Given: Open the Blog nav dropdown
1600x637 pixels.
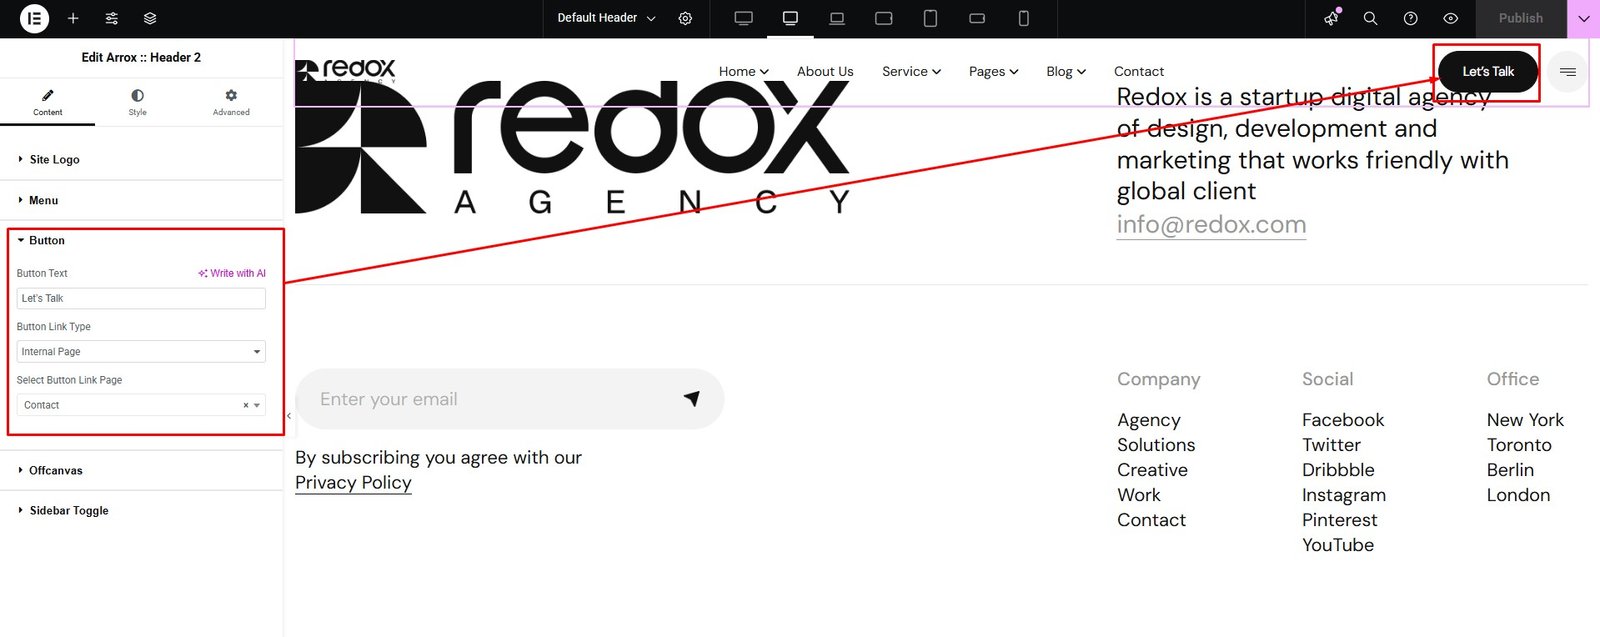Looking at the screenshot, I should [x=1066, y=71].
